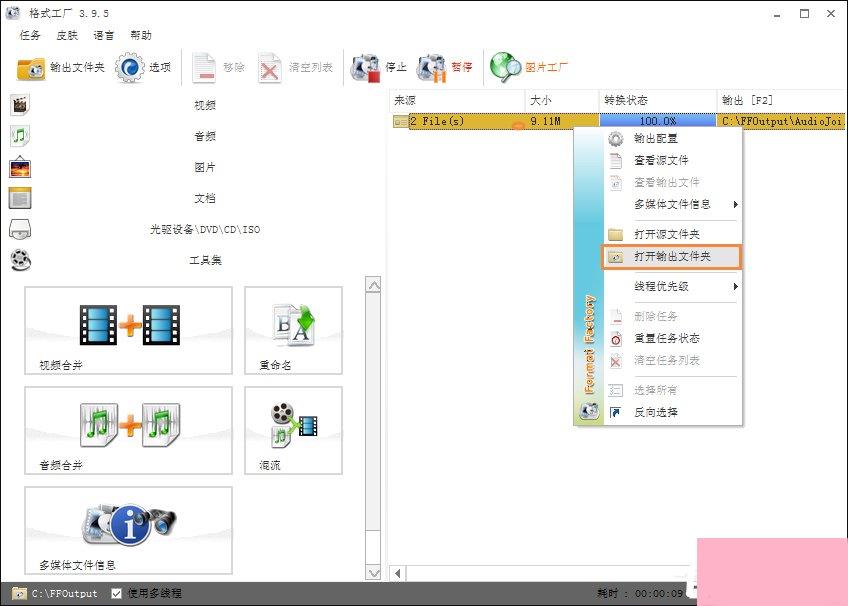Click the 来源 column header
Image resolution: width=848 pixels, height=606 pixels.
point(457,100)
